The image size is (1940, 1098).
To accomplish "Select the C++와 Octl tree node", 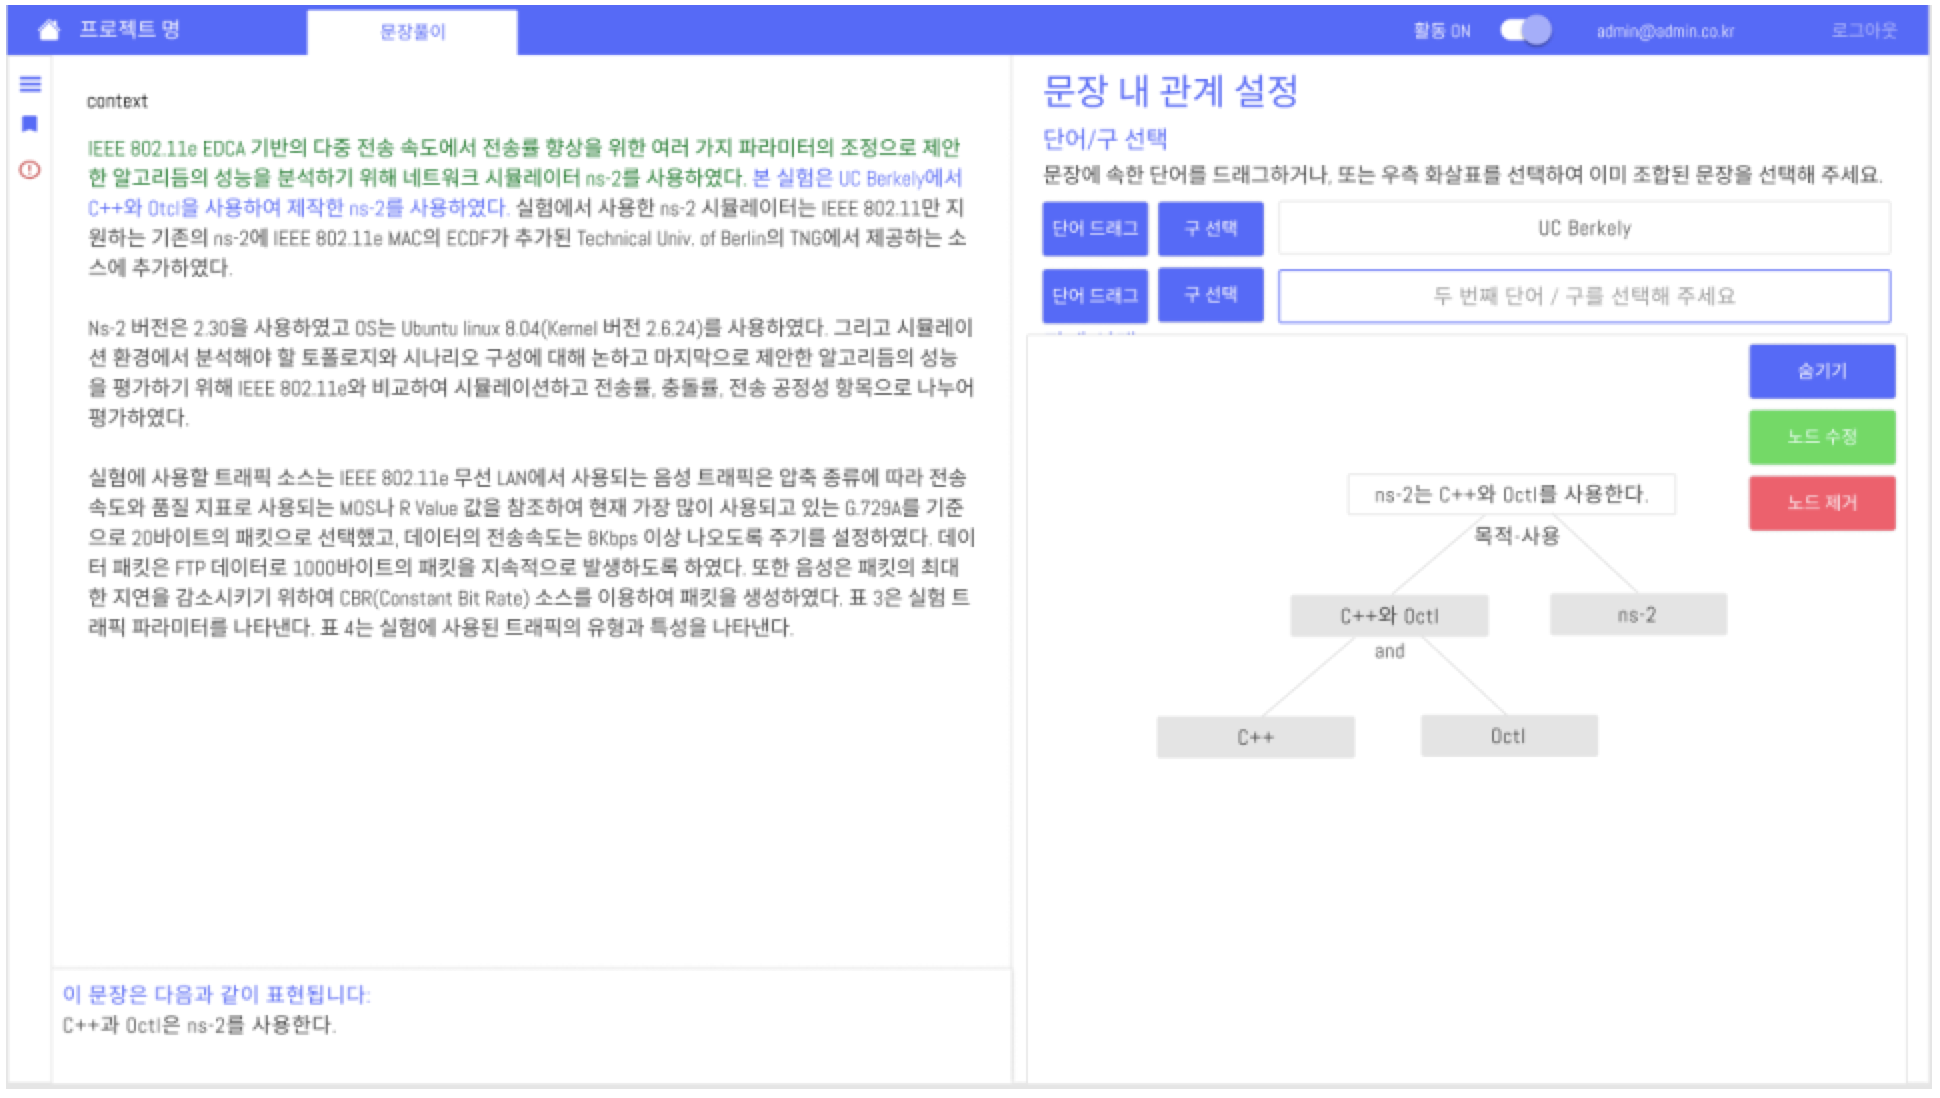I will point(1389,616).
